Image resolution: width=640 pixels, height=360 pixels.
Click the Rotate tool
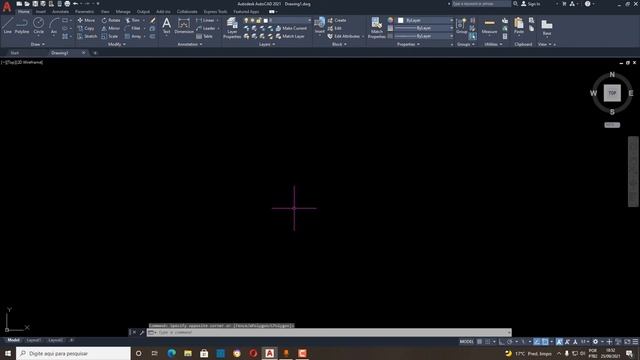111,20
